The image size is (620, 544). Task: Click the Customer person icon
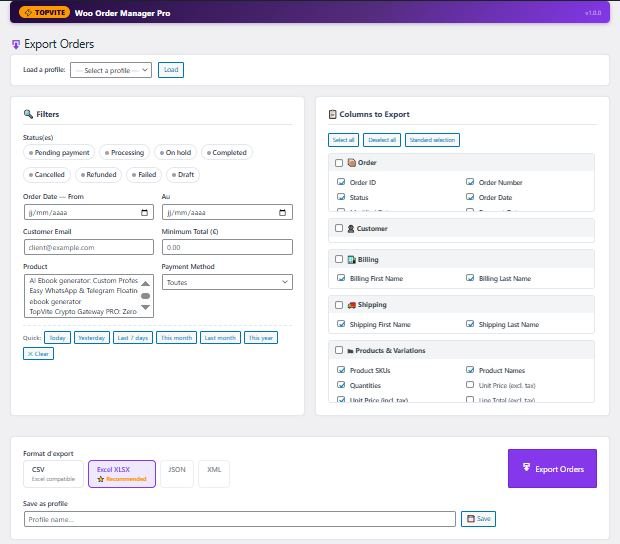[351, 229]
